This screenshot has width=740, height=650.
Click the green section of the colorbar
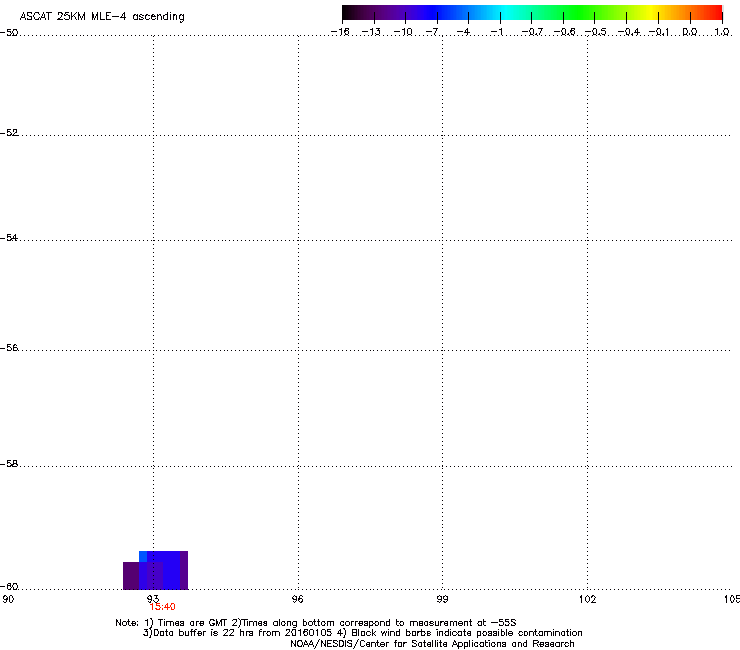(580, 12)
